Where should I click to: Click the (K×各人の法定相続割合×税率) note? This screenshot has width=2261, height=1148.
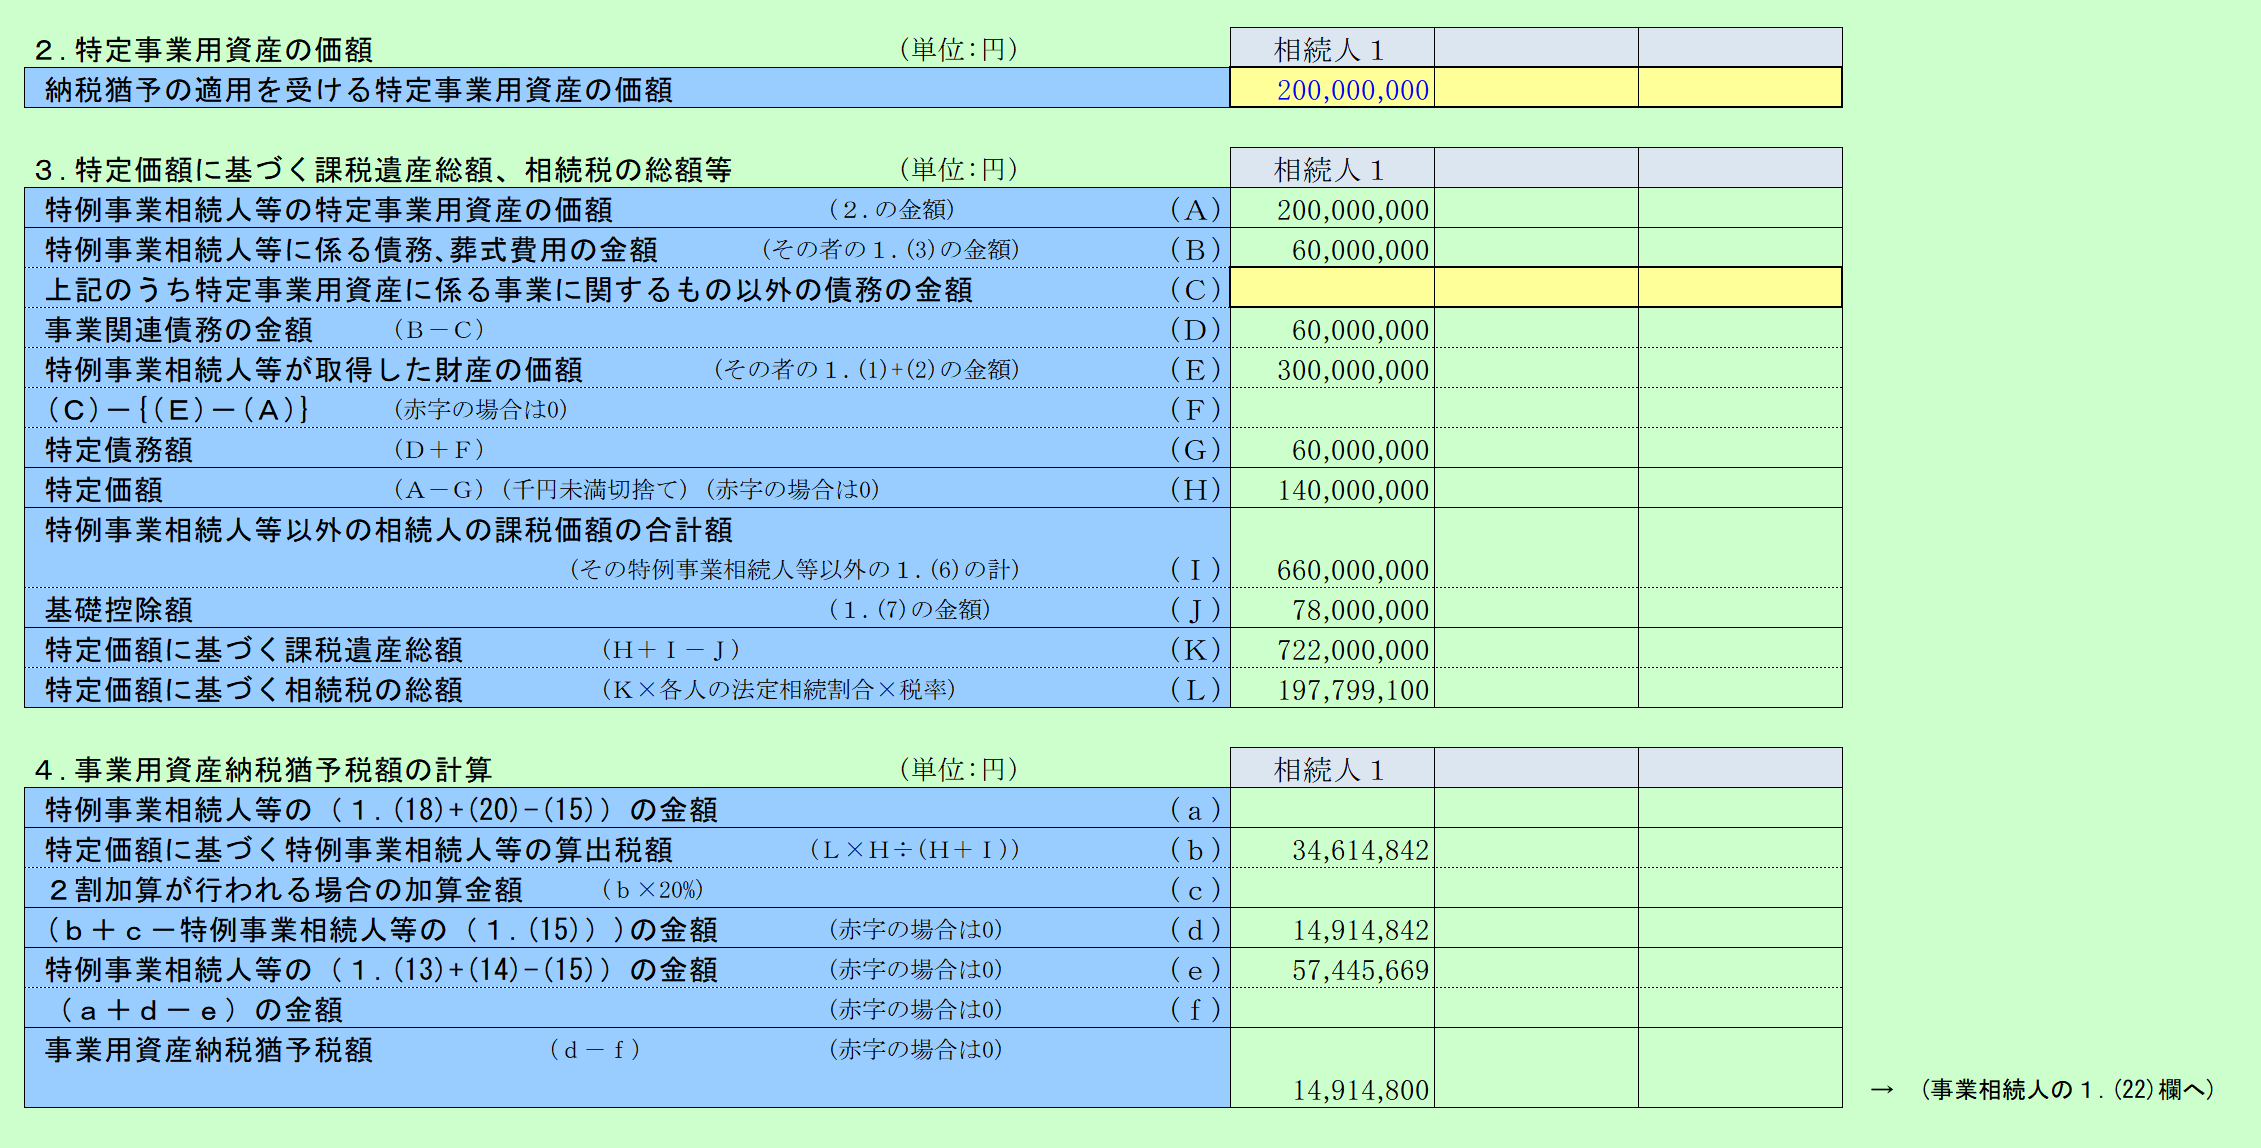tap(778, 690)
